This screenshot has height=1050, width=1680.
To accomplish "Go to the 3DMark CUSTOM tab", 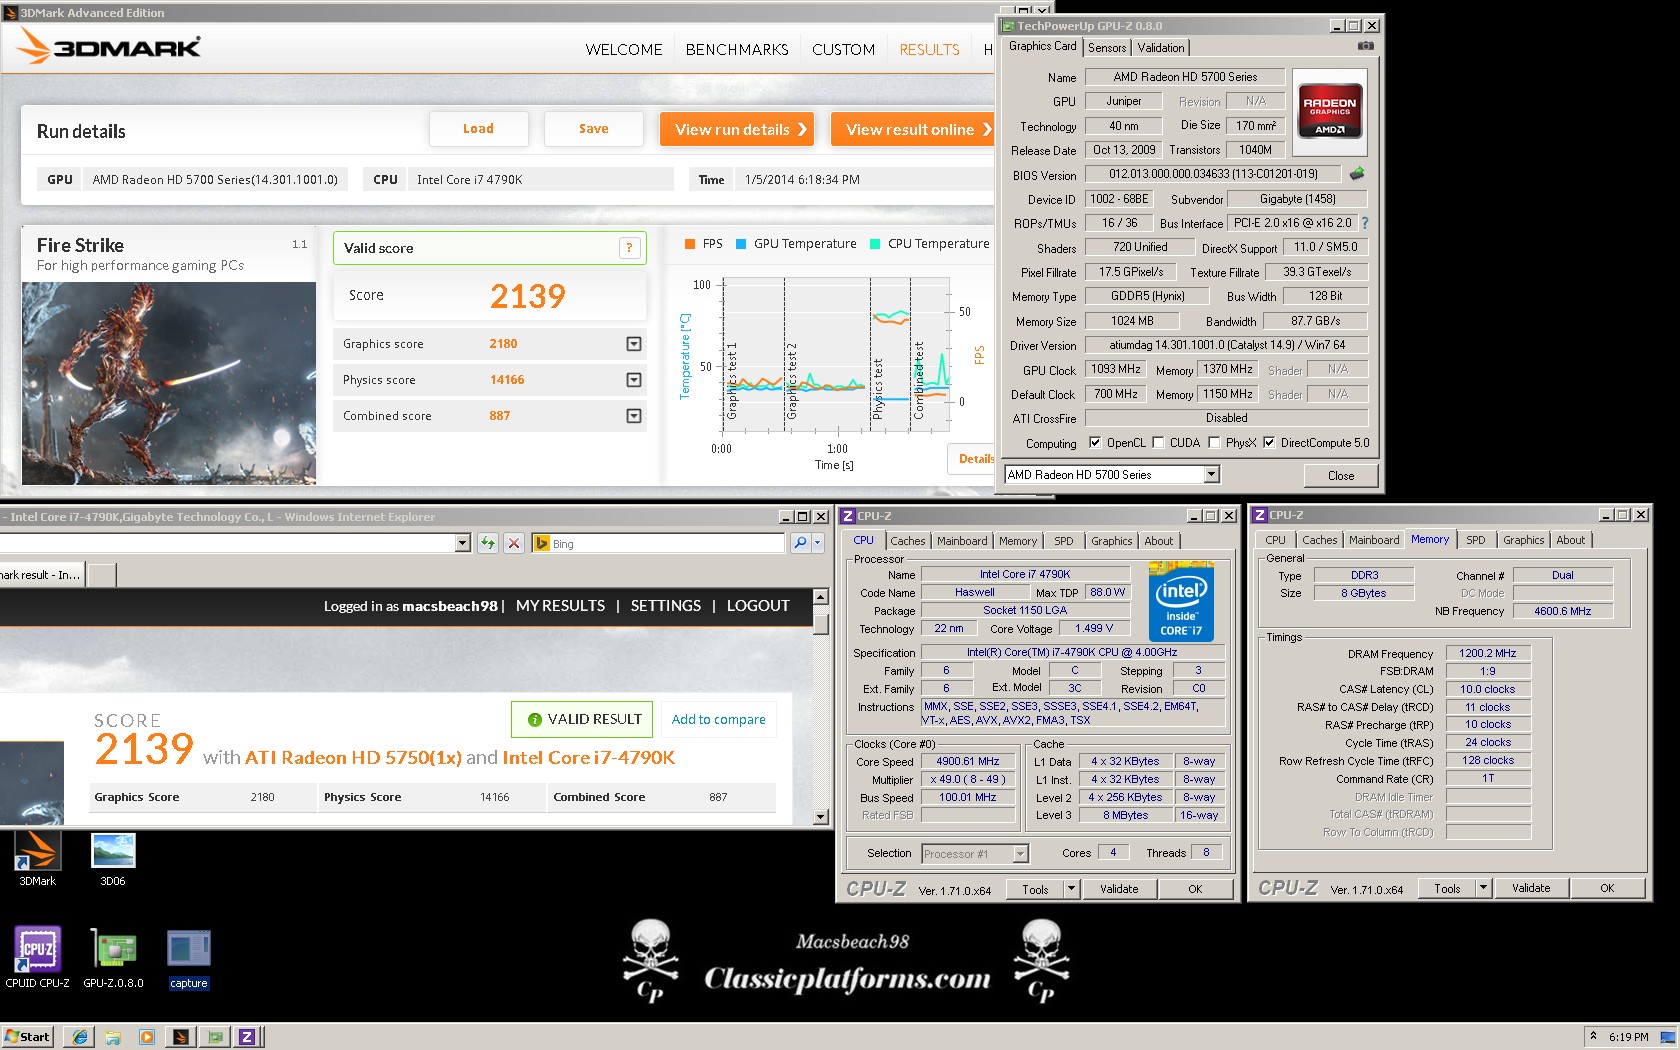I will [x=843, y=49].
